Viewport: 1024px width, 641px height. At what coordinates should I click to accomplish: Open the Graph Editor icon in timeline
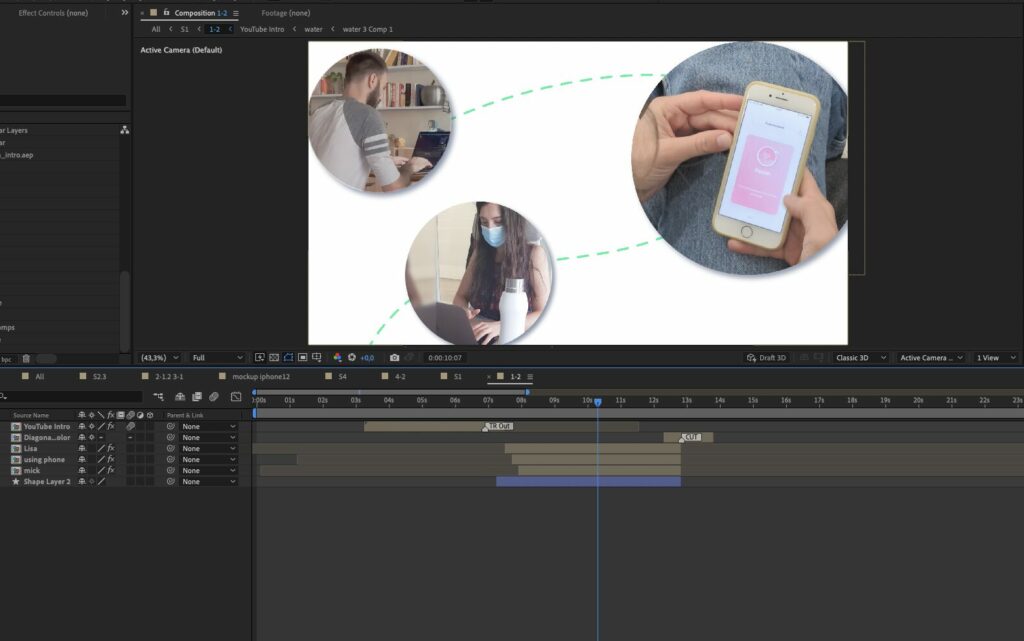tap(236, 397)
